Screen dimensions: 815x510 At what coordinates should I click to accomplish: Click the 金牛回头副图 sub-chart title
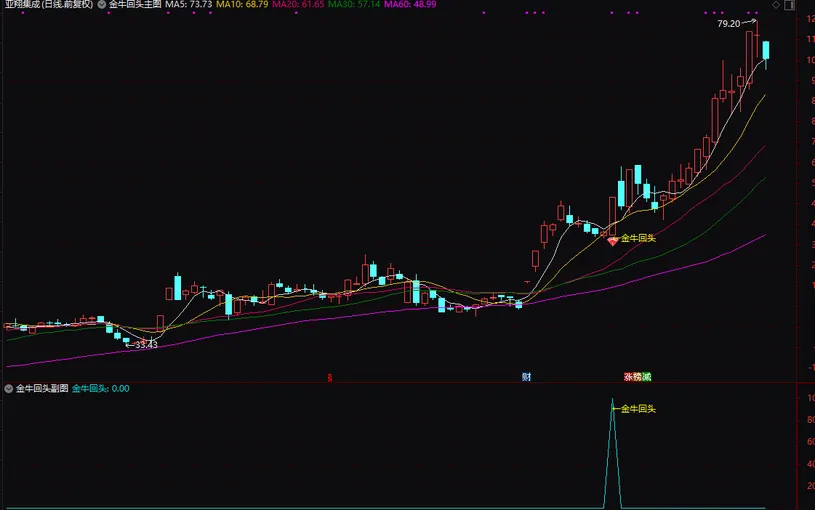(x=42, y=388)
